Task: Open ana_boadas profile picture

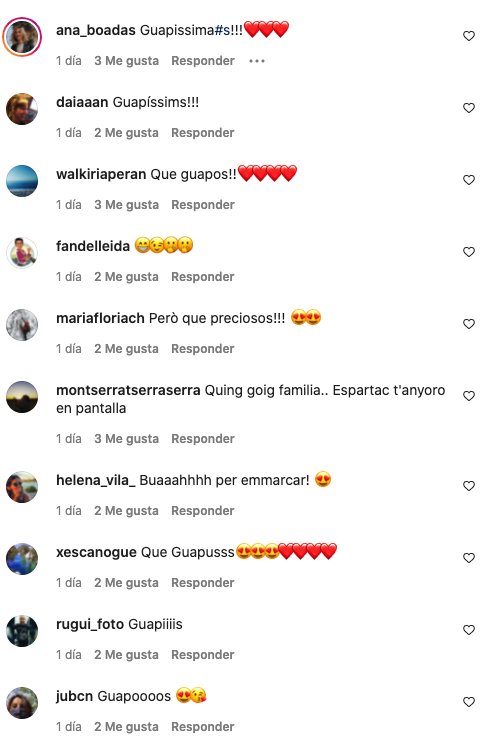Action: [22, 37]
